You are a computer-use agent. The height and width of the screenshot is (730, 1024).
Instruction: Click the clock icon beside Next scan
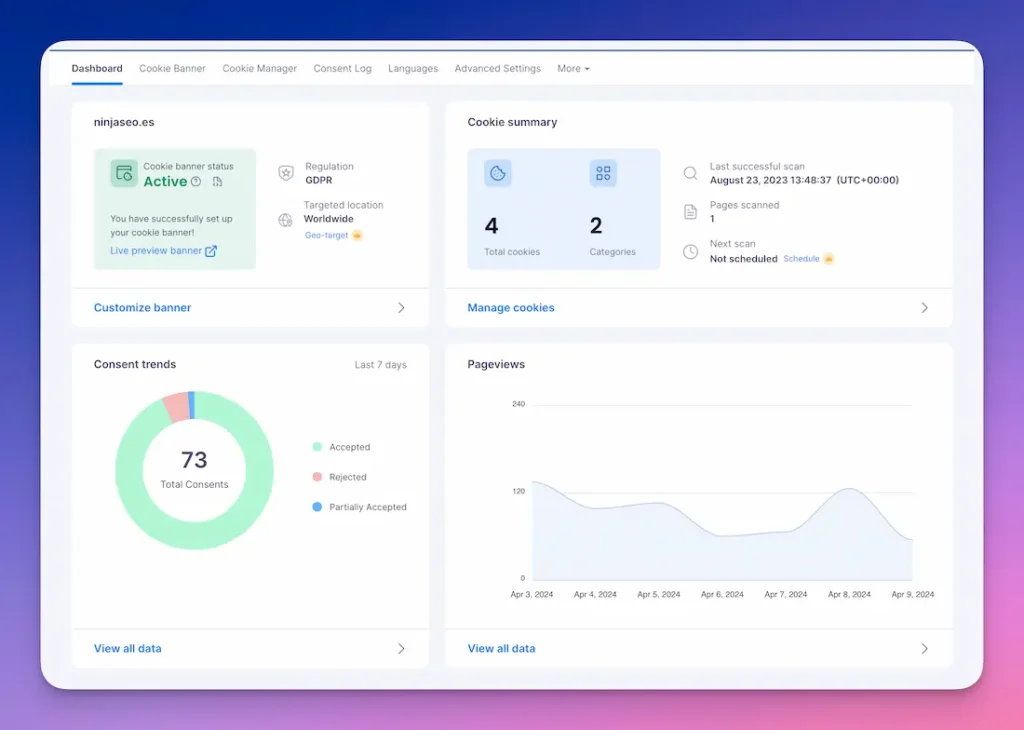pos(690,251)
